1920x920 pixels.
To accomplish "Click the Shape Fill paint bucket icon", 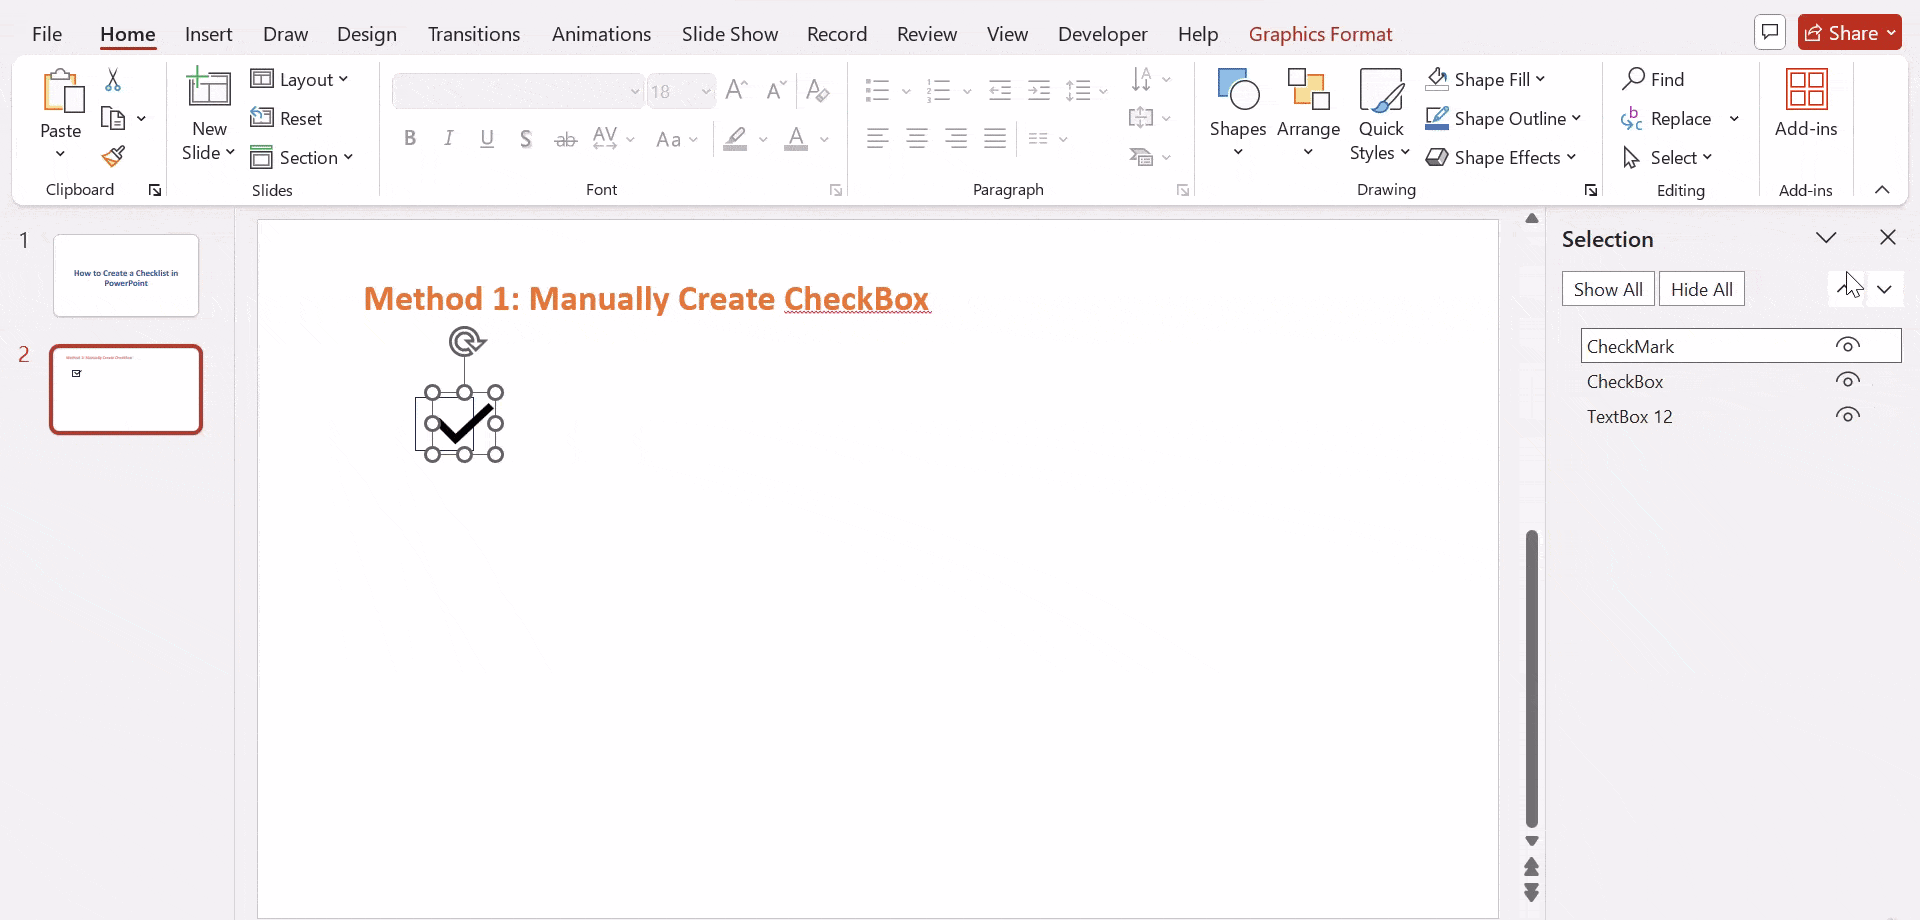I will [x=1438, y=79].
